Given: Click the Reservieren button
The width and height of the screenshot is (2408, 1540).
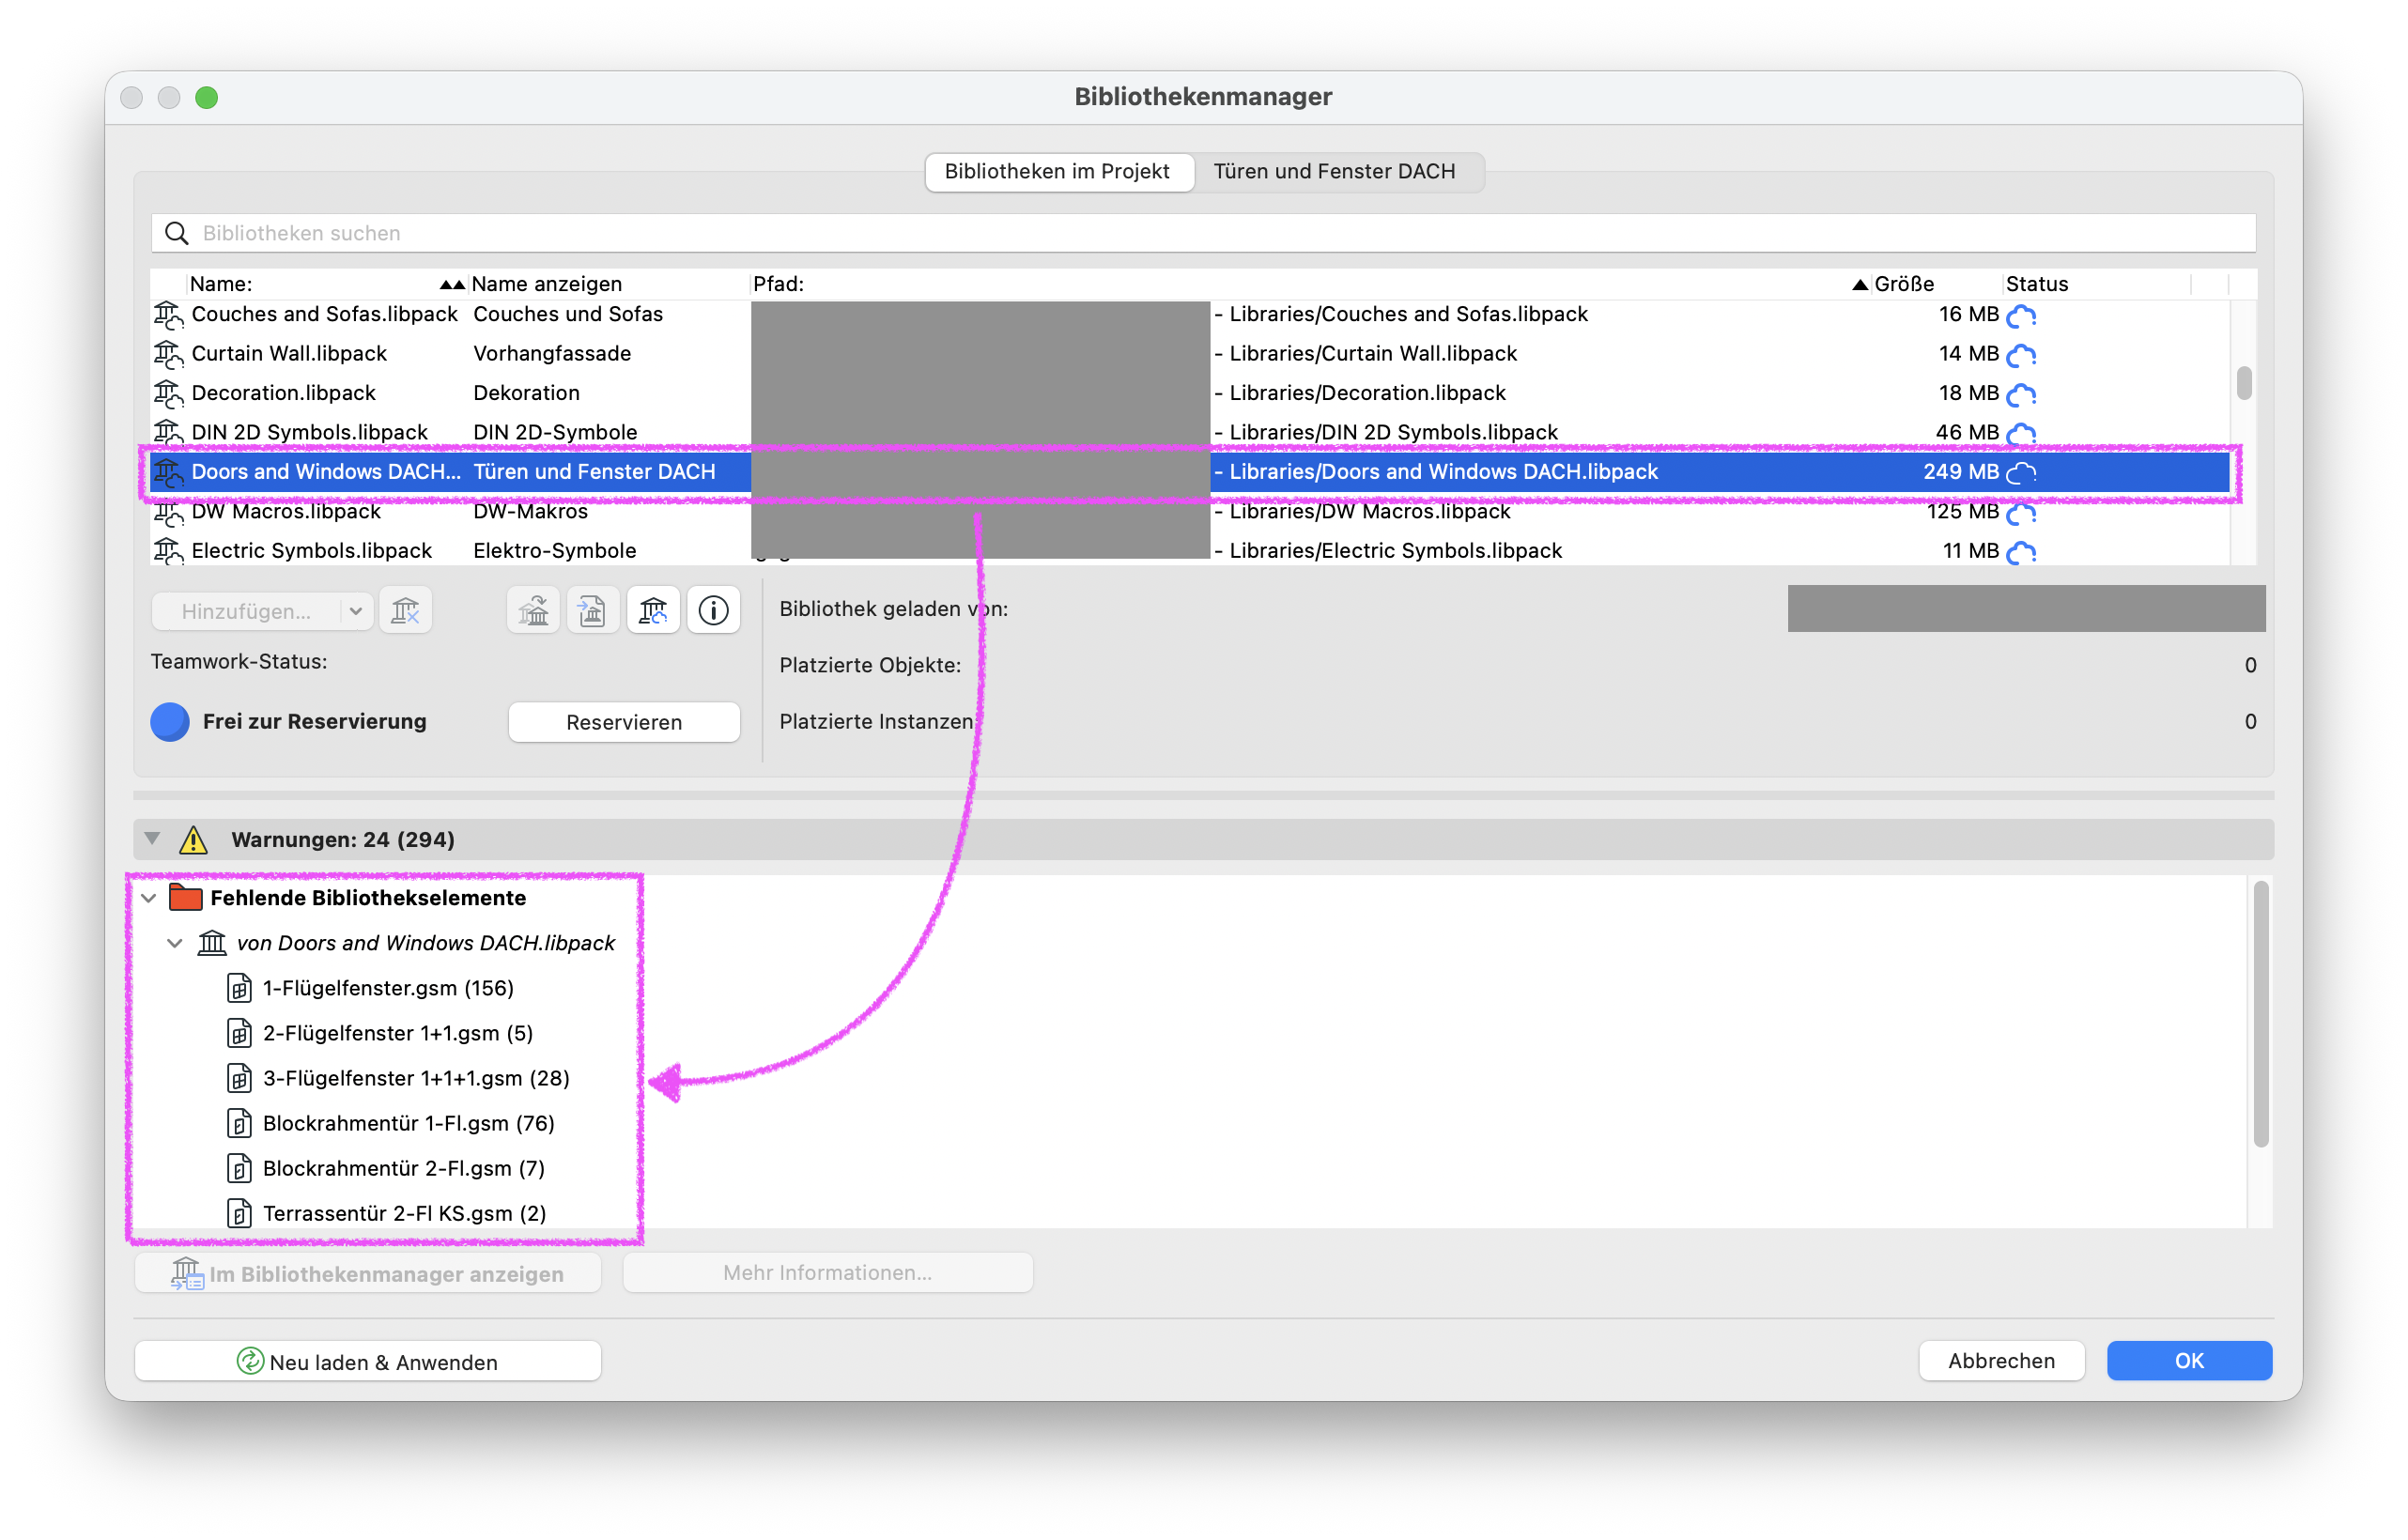Looking at the screenshot, I should [624, 722].
